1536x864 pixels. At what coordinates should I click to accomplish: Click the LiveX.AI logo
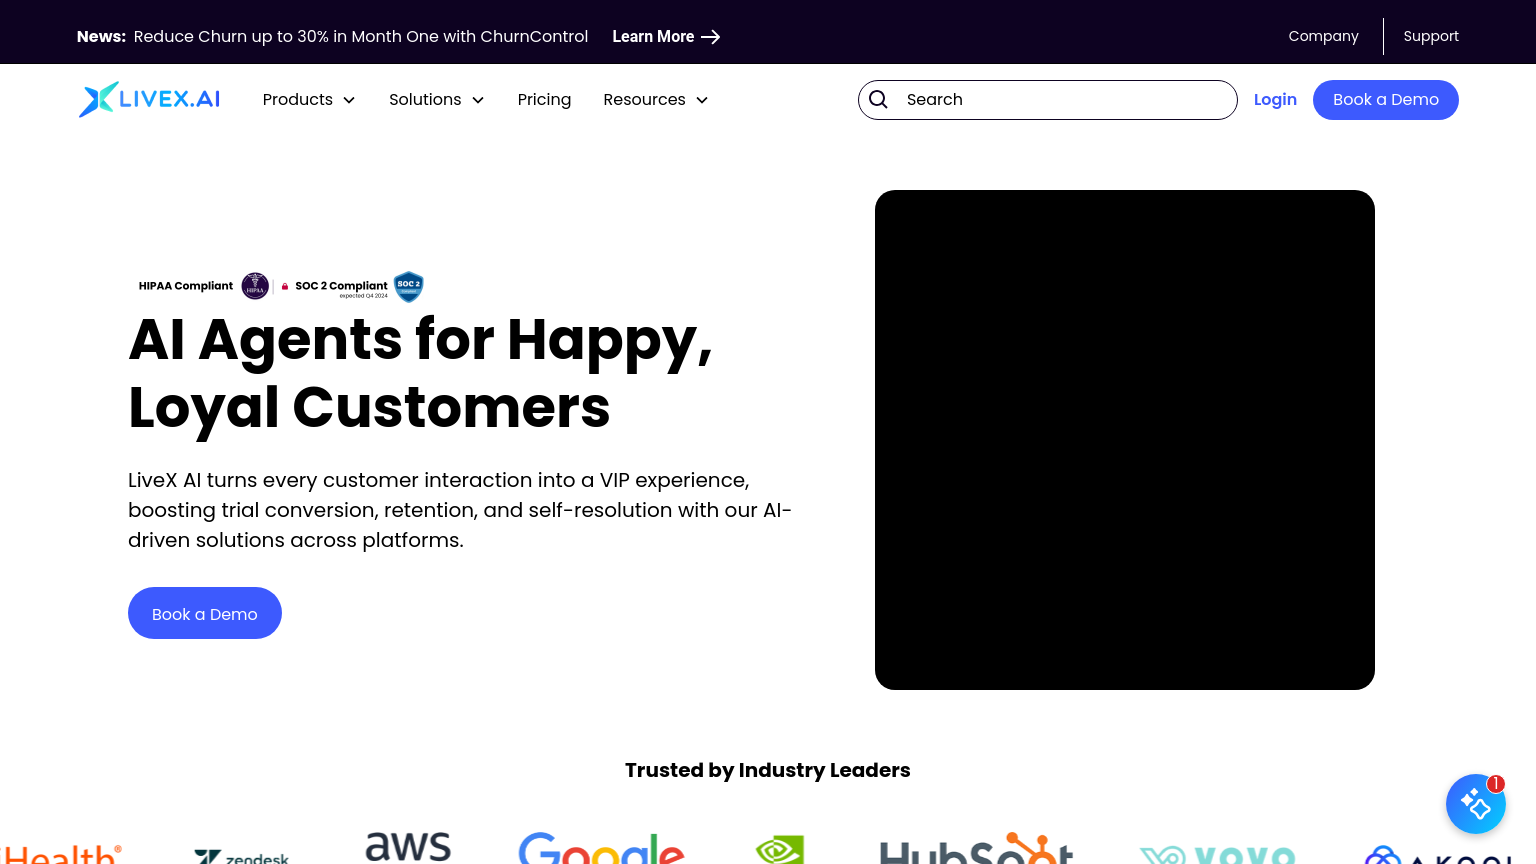point(148,99)
